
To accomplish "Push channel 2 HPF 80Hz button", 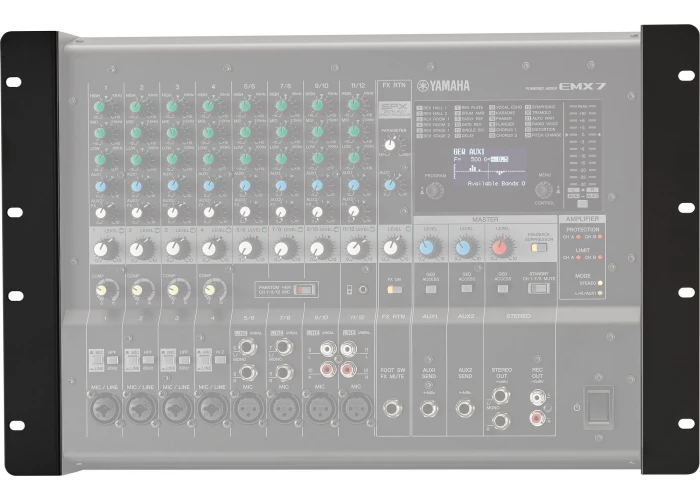I will 148,360.
